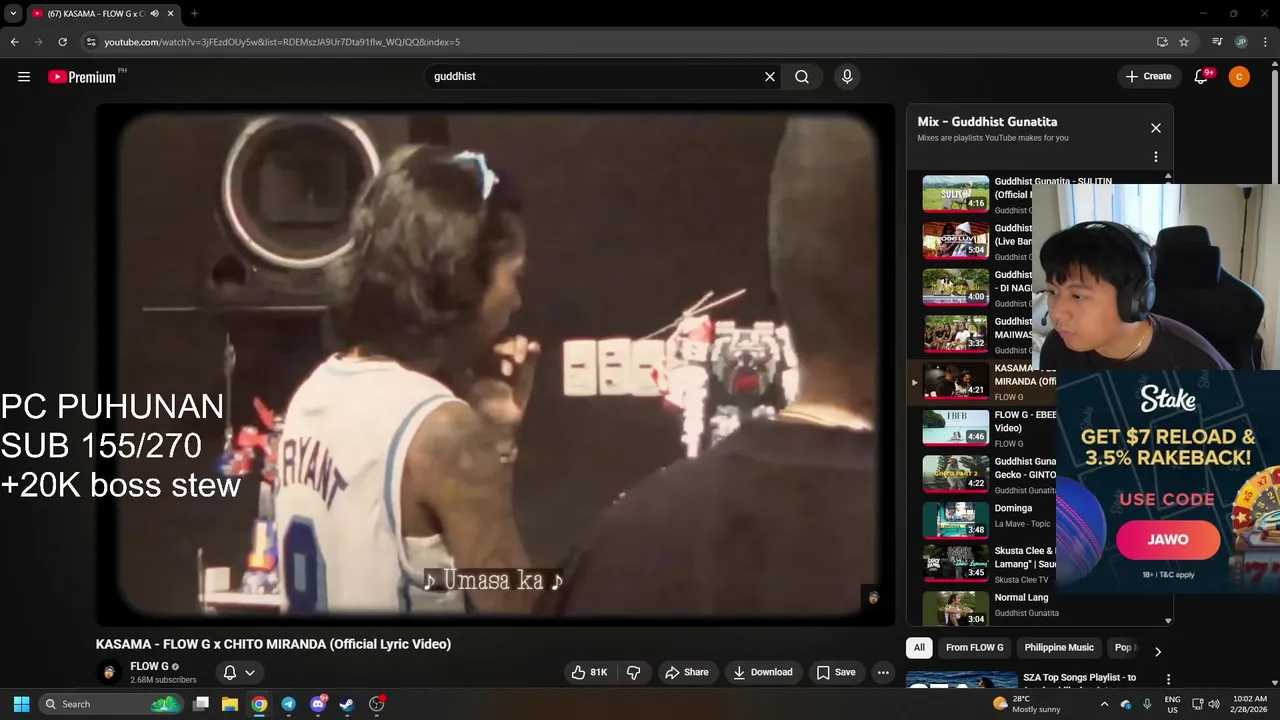Select the Philippine Music chip
This screenshot has width=1280, height=720.
point(1059,647)
